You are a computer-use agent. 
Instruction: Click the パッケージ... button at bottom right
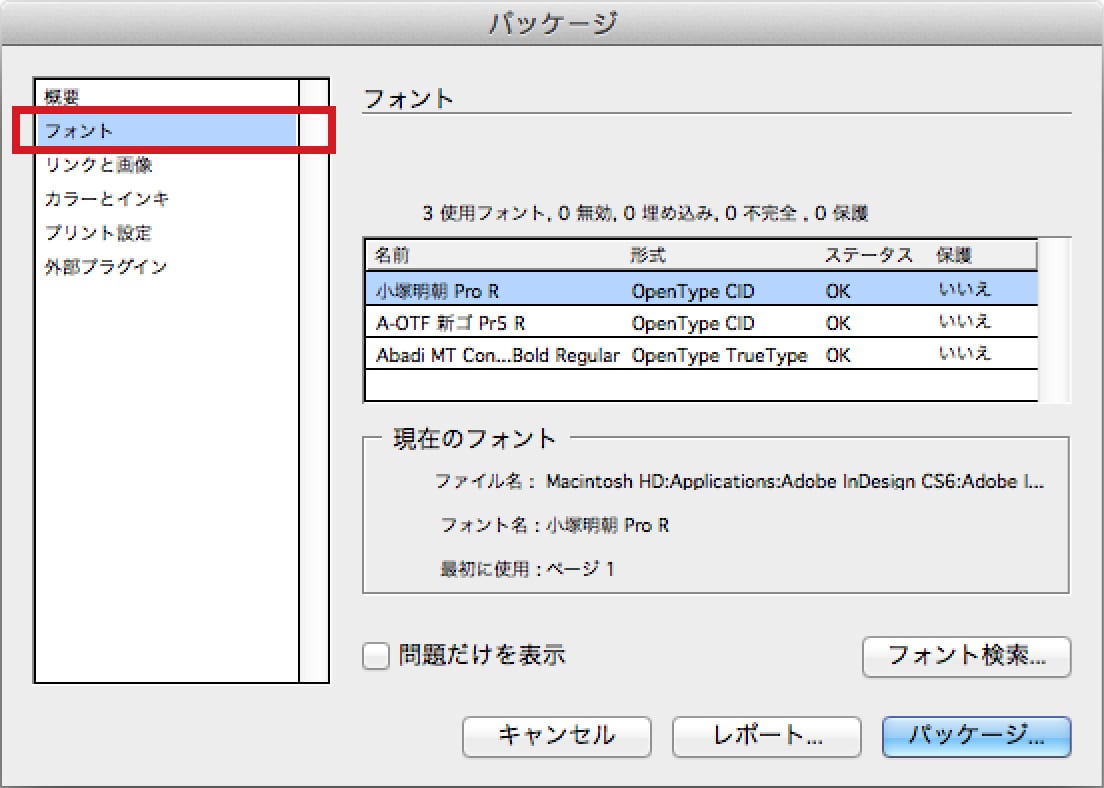[976, 737]
